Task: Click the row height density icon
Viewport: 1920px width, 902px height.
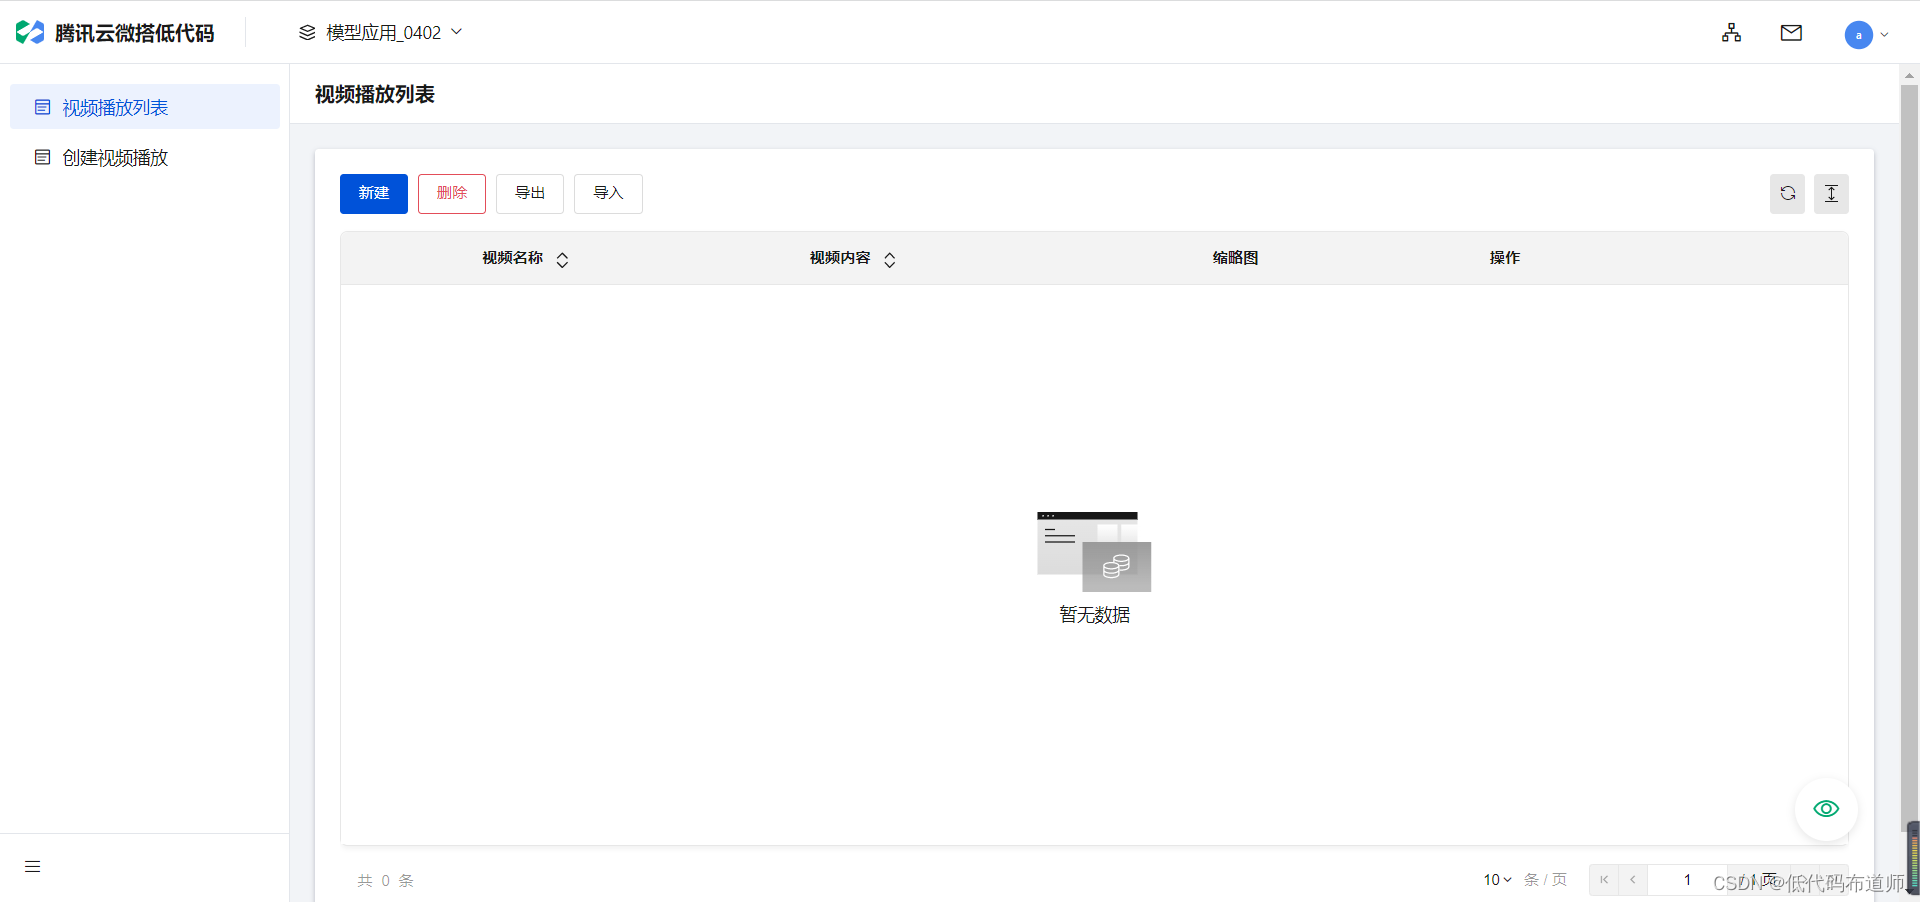Action: [1831, 194]
